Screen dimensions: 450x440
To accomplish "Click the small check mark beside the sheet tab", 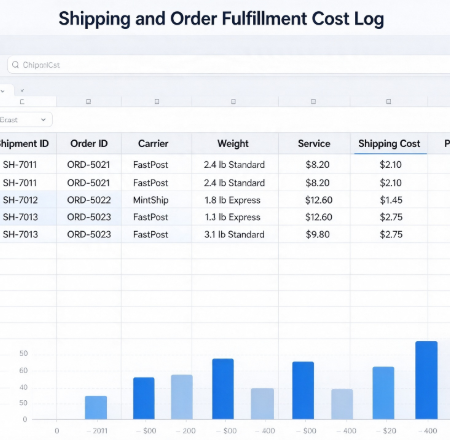I will click(22, 90).
